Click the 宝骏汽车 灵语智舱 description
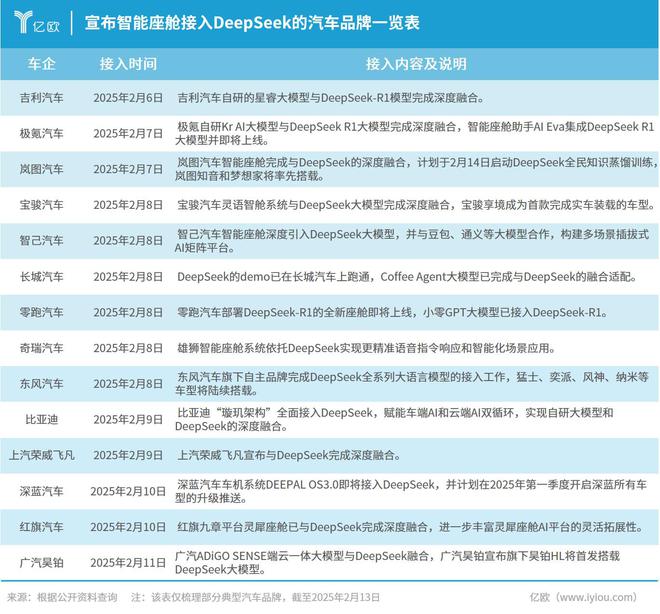Viewport: 660px width, 614px height. point(416,205)
